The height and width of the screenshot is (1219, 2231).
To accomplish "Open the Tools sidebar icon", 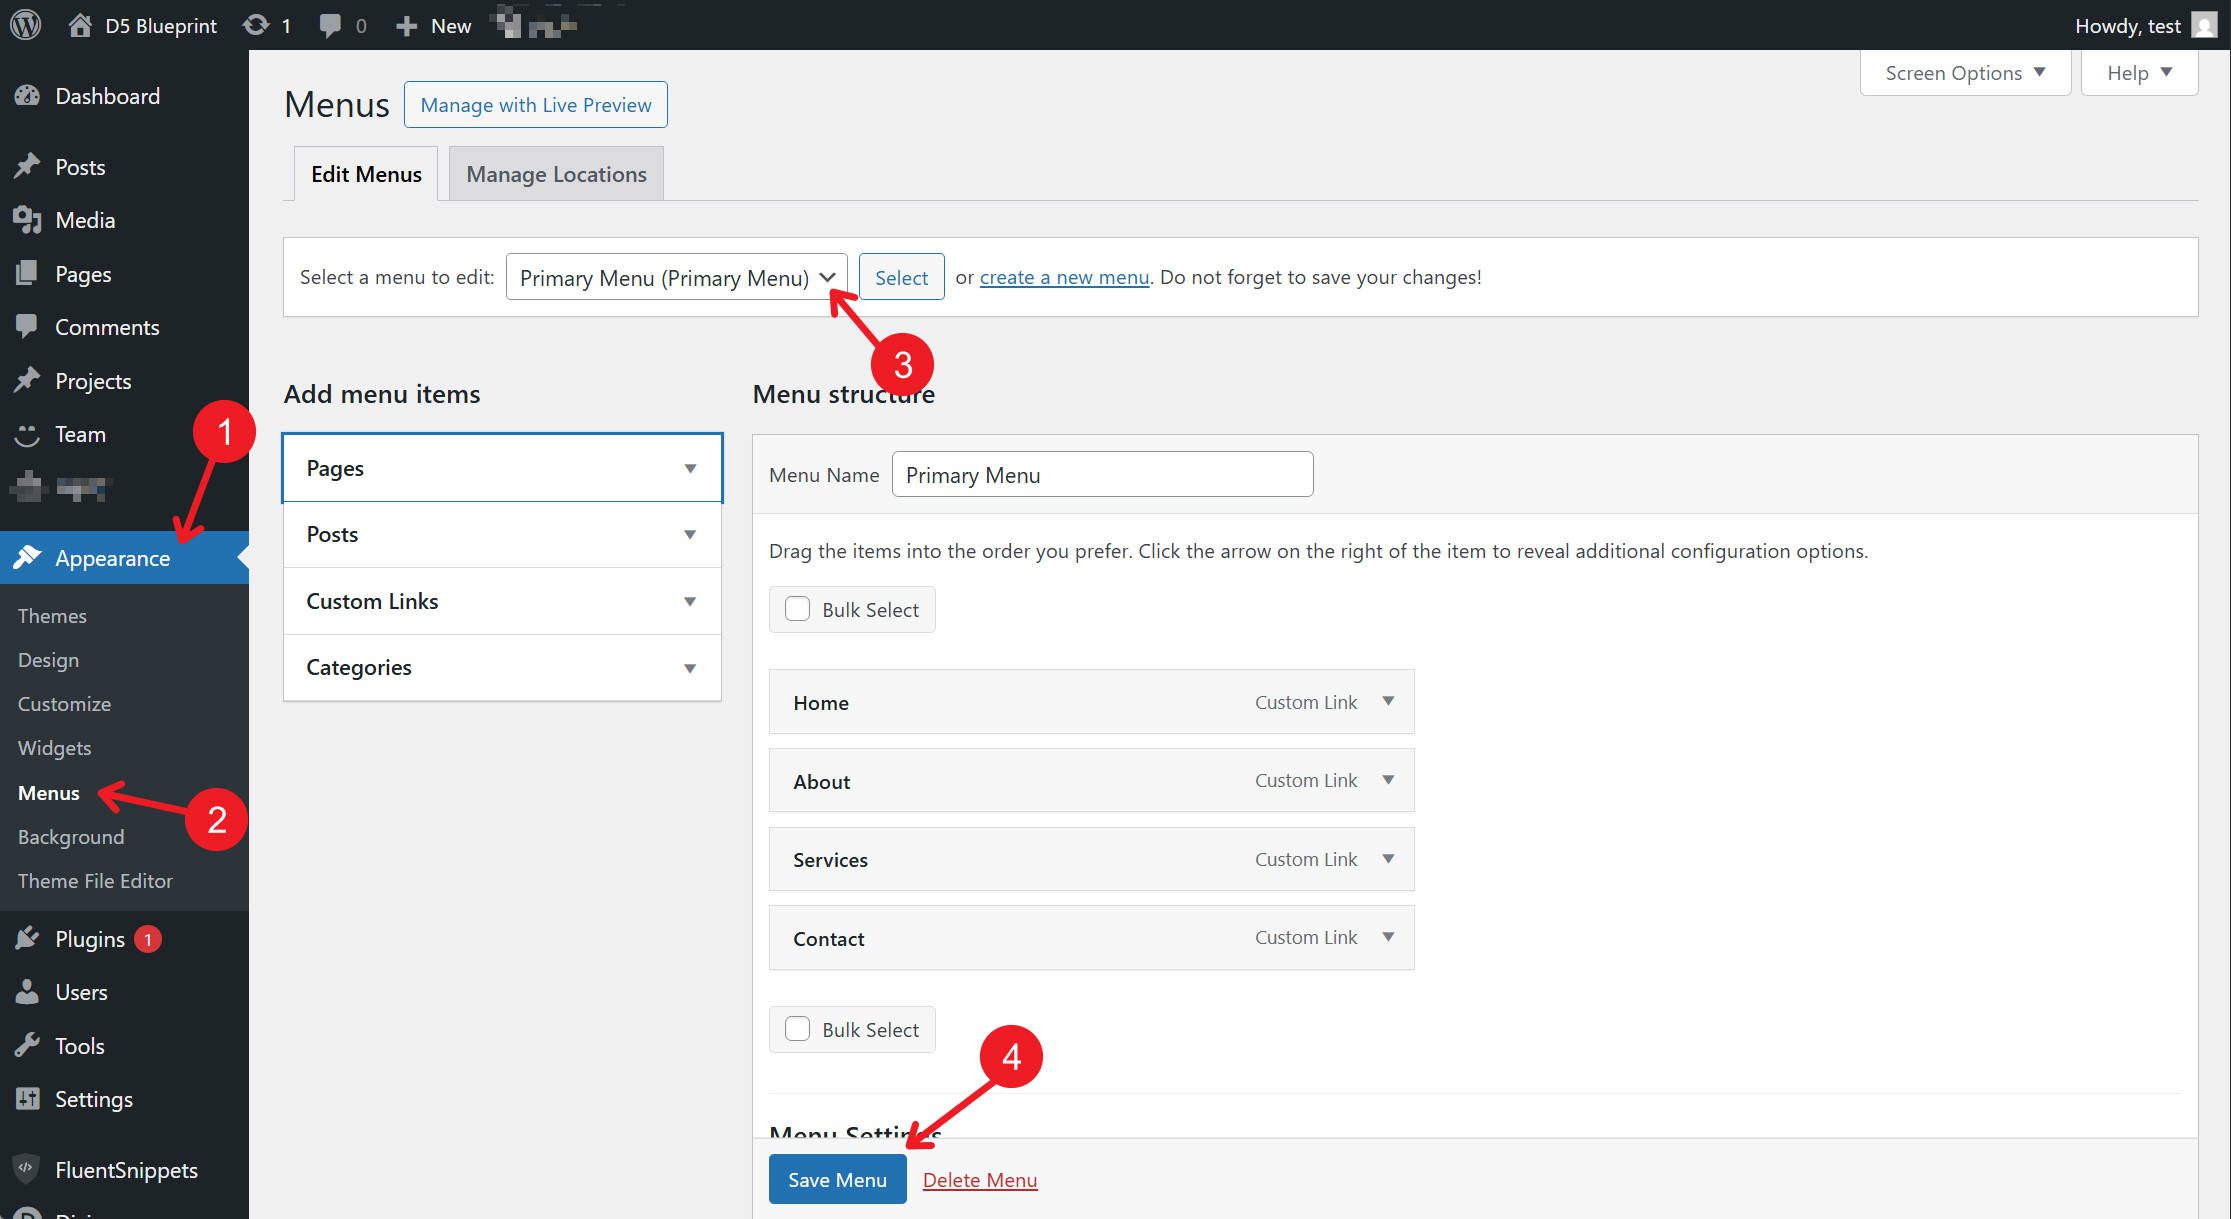I will click(x=27, y=1045).
